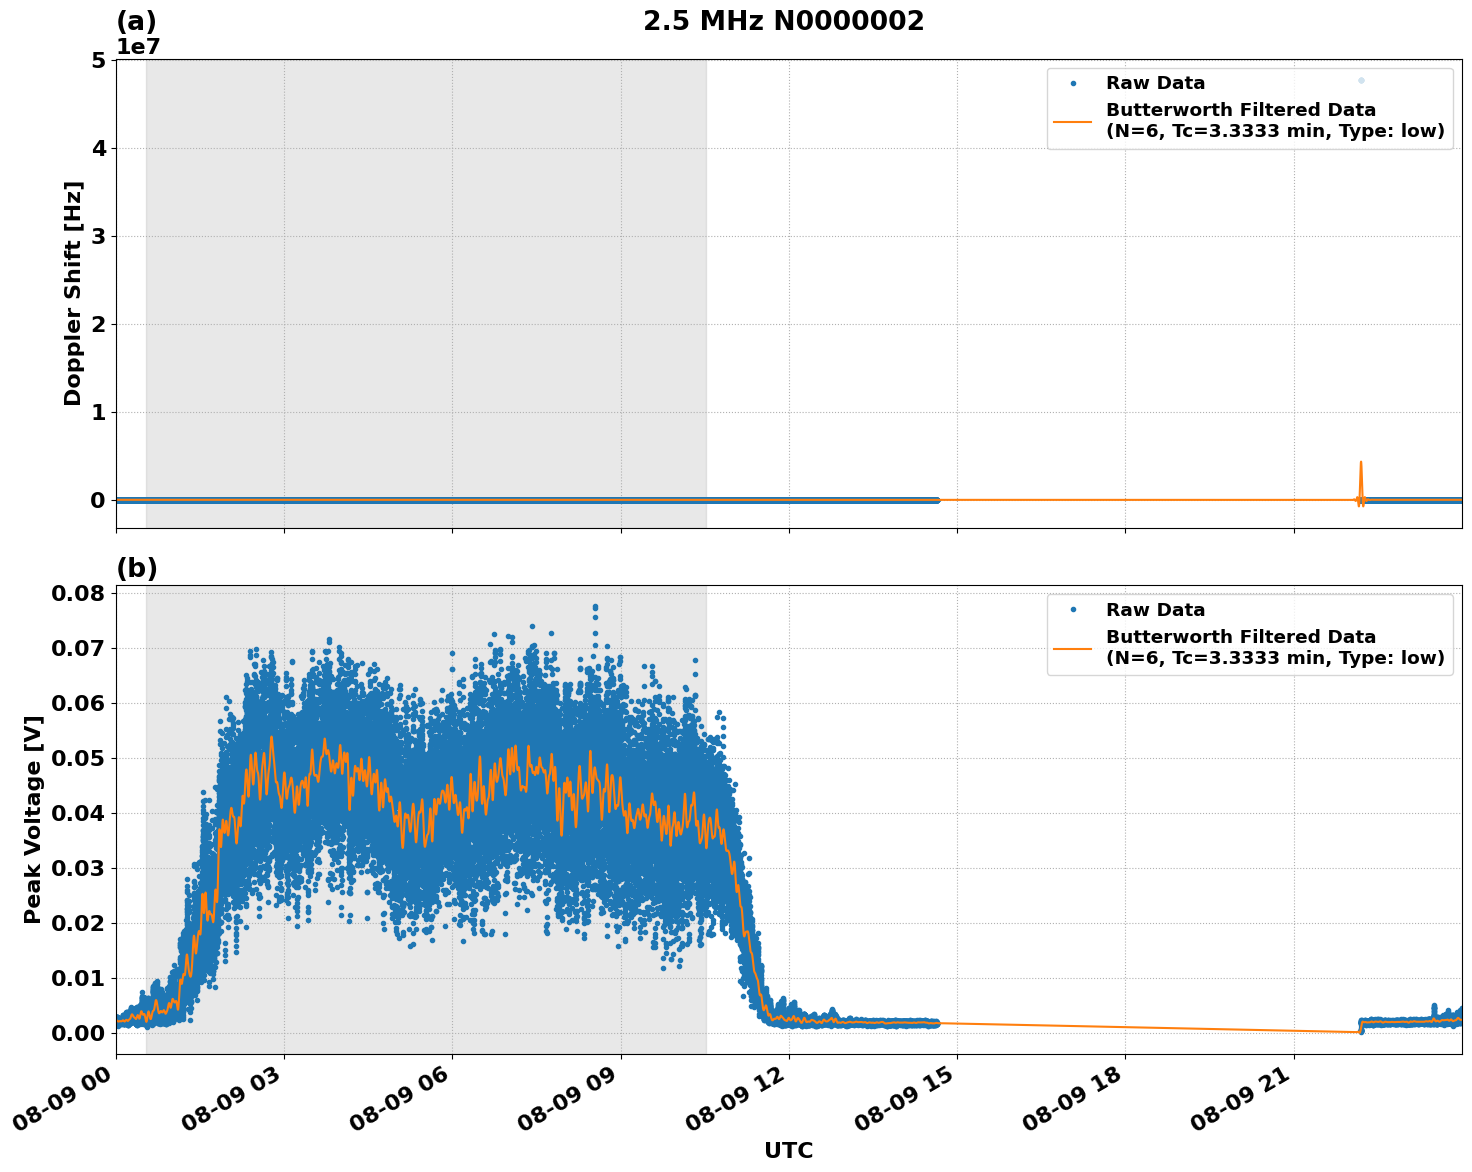Click the orange spike near 08-09 22 in panel (a)

point(1361,470)
